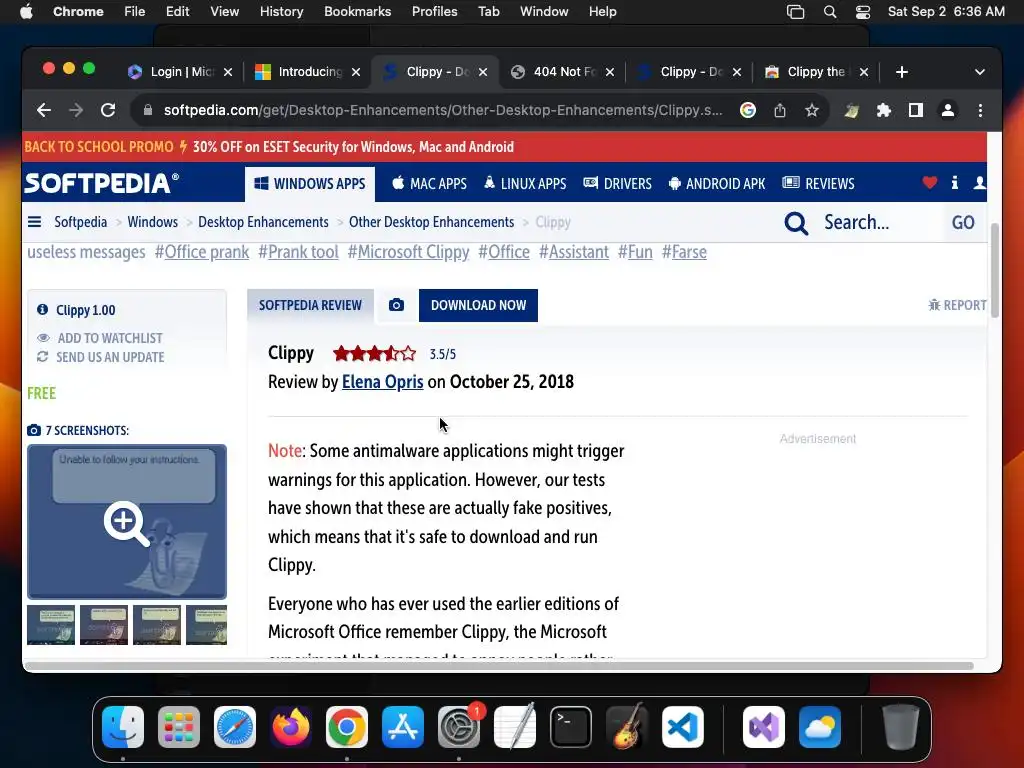1024x768 pixels.
Task: Open the Google icon in the address bar
Action: [x=748, y=110]
